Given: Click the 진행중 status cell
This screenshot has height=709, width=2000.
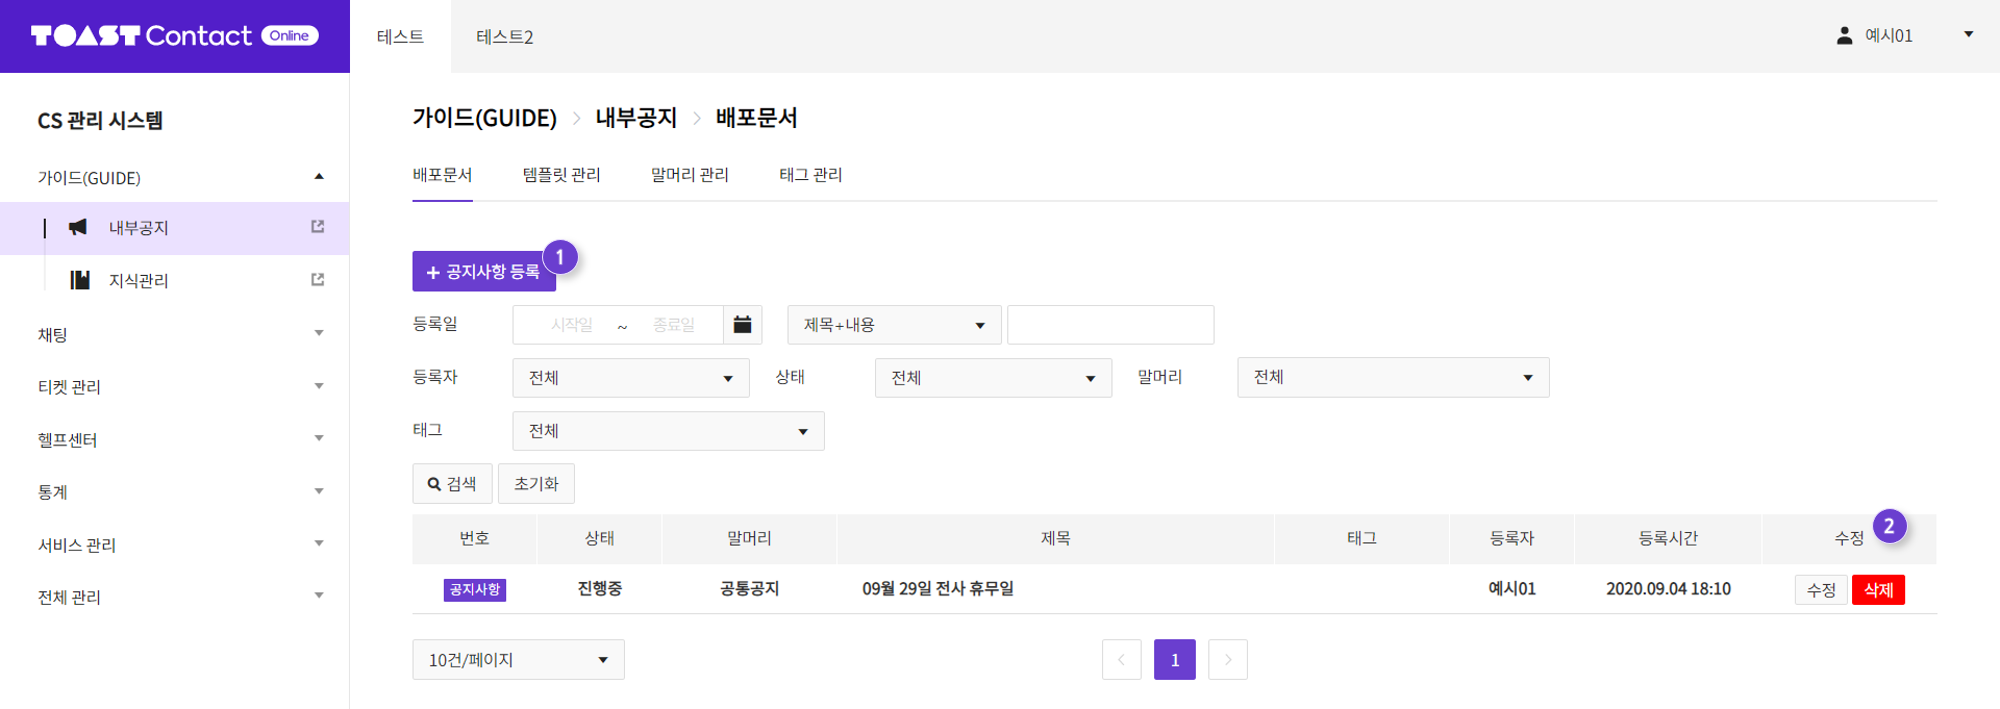Looking at the screenshot, I should 600,589.
